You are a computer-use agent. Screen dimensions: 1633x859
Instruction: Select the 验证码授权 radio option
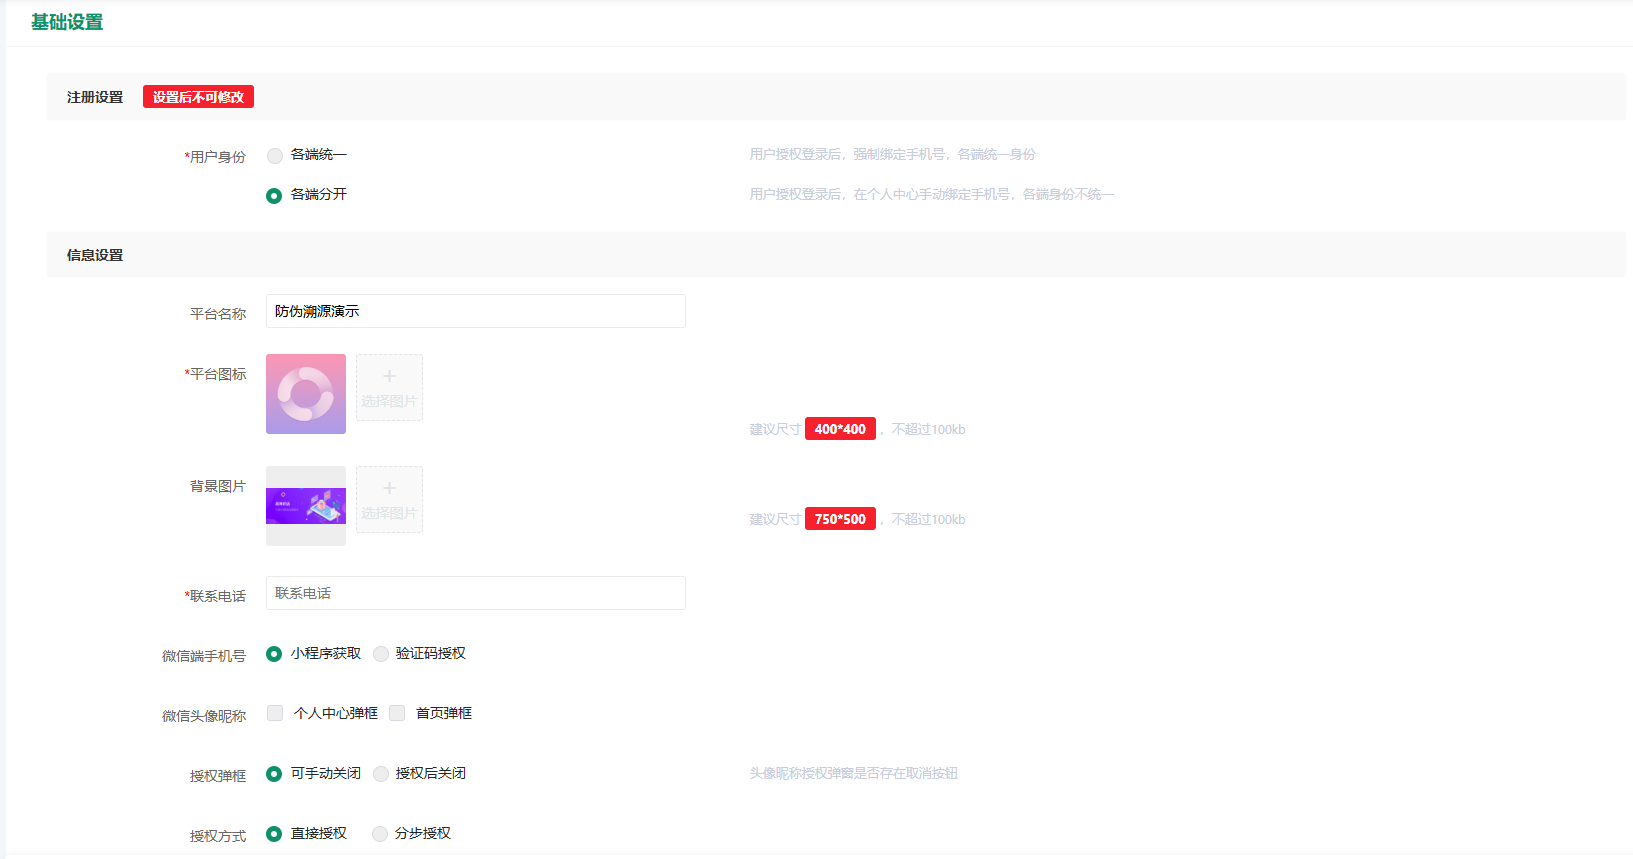tap(381, 654)
